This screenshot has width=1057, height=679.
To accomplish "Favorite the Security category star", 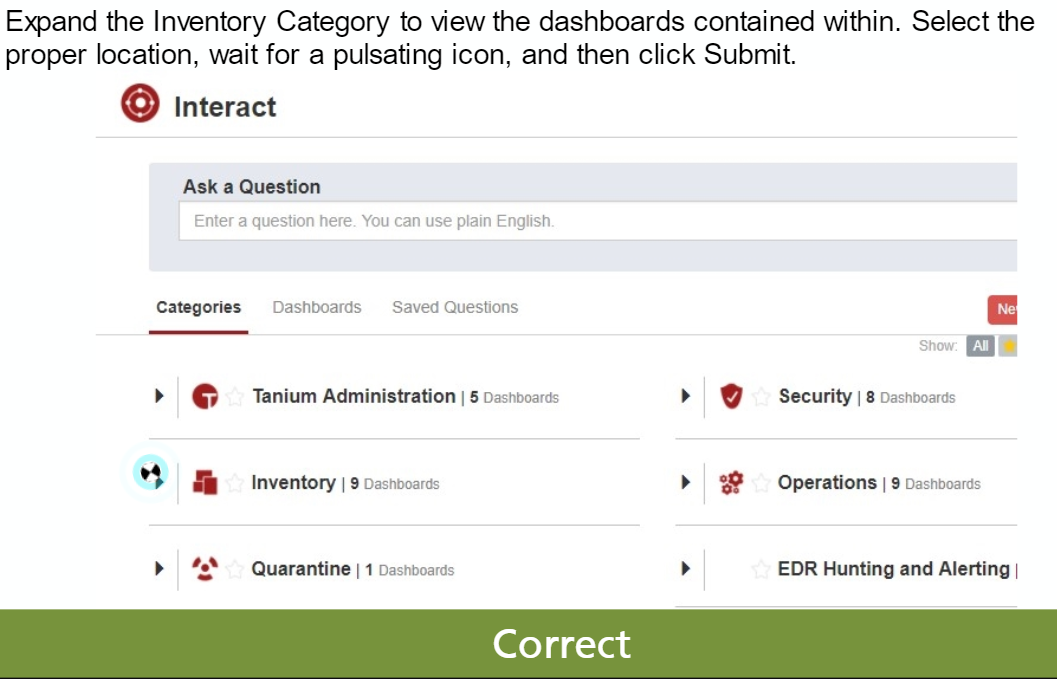I will tap(762, 397).
